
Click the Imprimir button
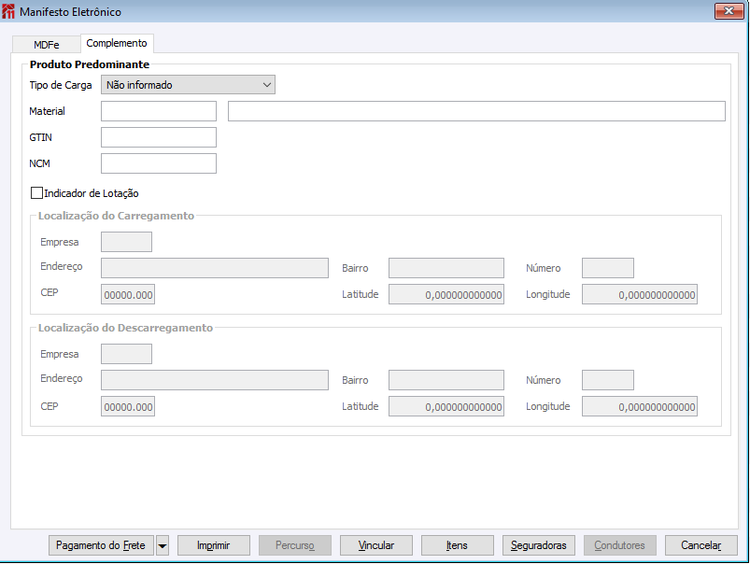click(213, 545)
